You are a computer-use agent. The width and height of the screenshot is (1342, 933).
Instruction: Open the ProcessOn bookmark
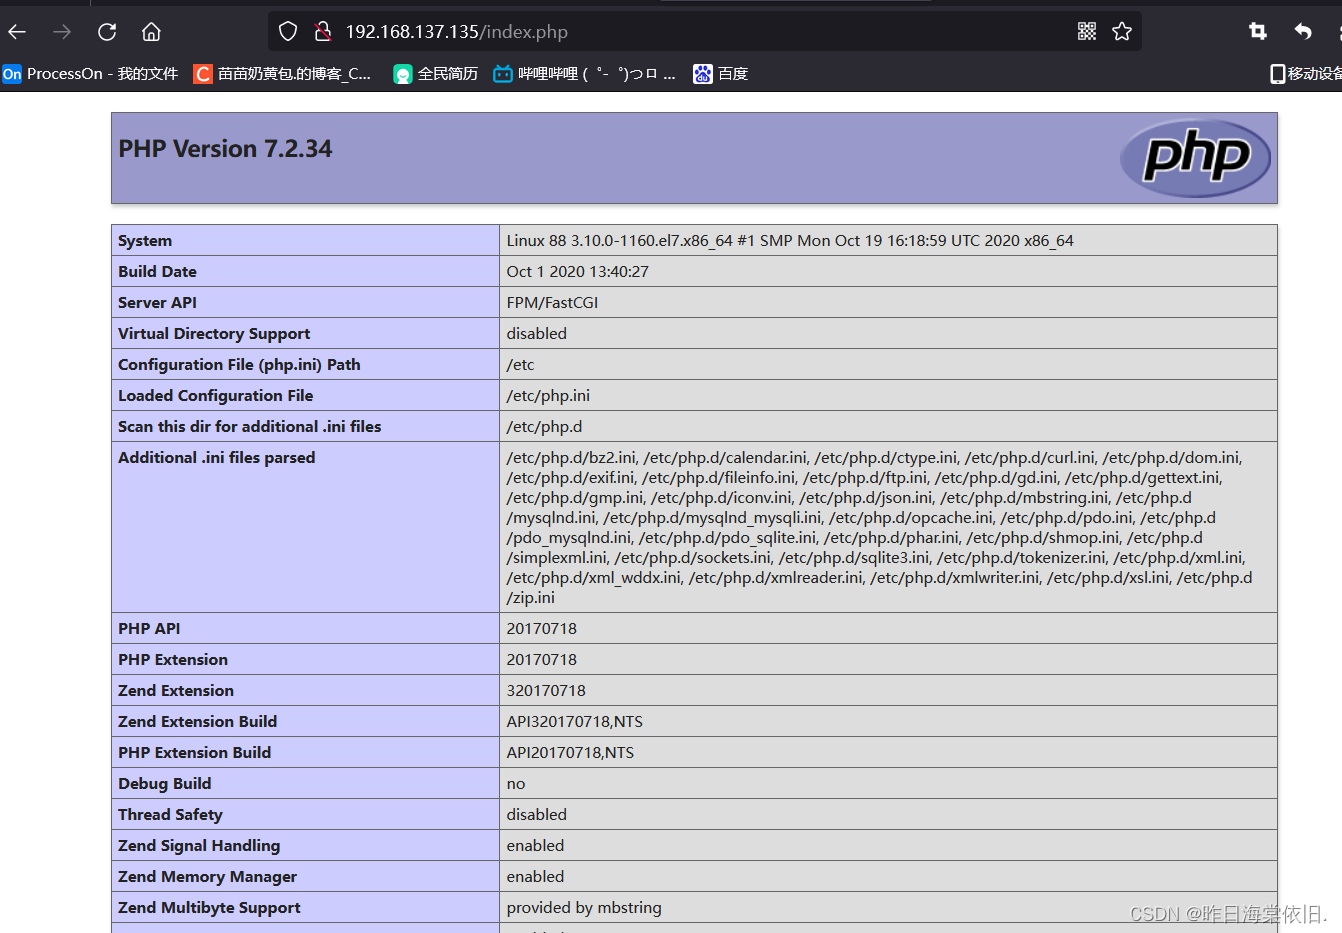[90, 74]
